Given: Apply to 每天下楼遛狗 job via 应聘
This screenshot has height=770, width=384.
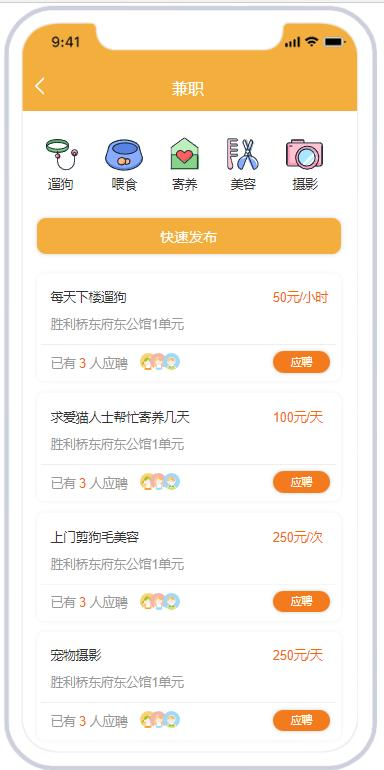Looking at the screenshot, I should pyautogui.click(x=302, y=362).
